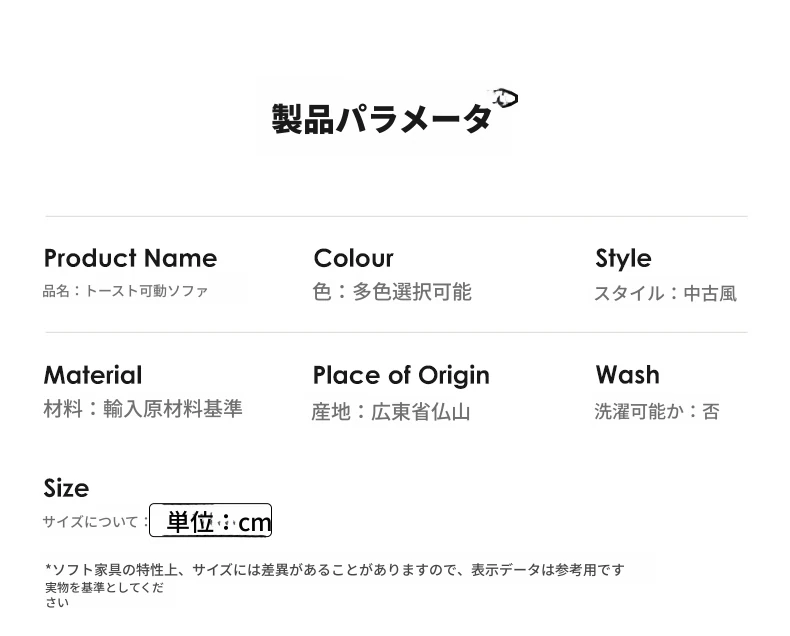790x636 pixels.
Task: Select the Product Name heading
Action: (130, 258)
